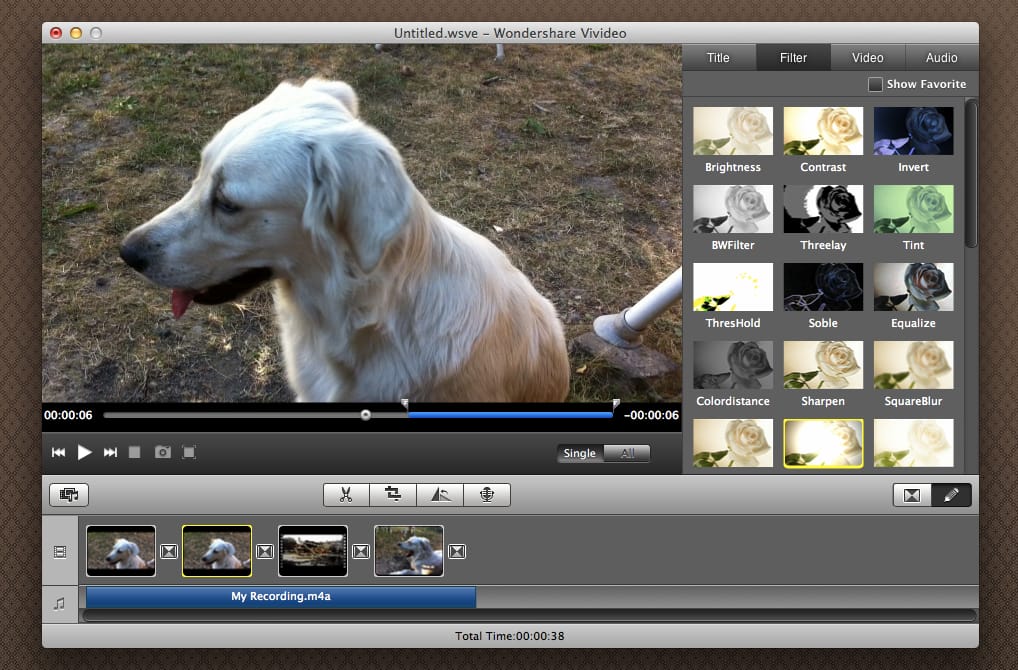The image size is (1018, 670).
Task: Click the filter list vertical scrollbar
Action: (x=971, y=173)
